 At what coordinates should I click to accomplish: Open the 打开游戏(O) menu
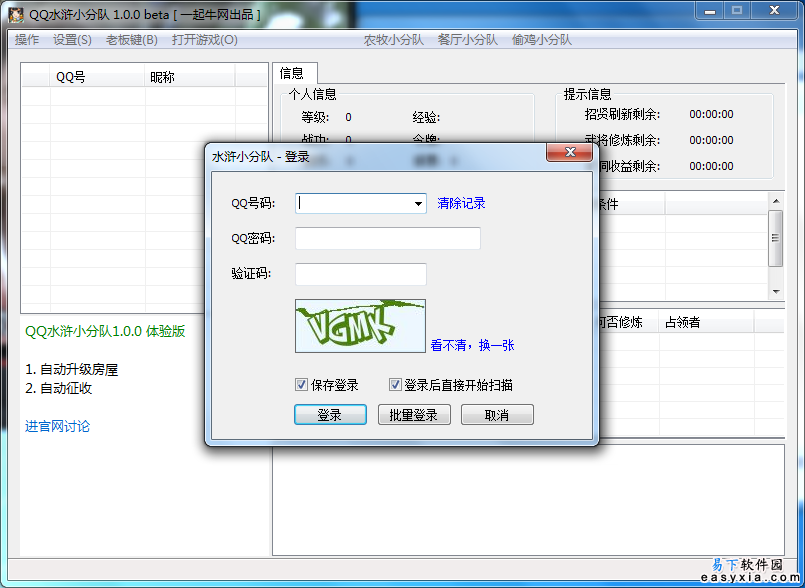(x=205, y=40)
